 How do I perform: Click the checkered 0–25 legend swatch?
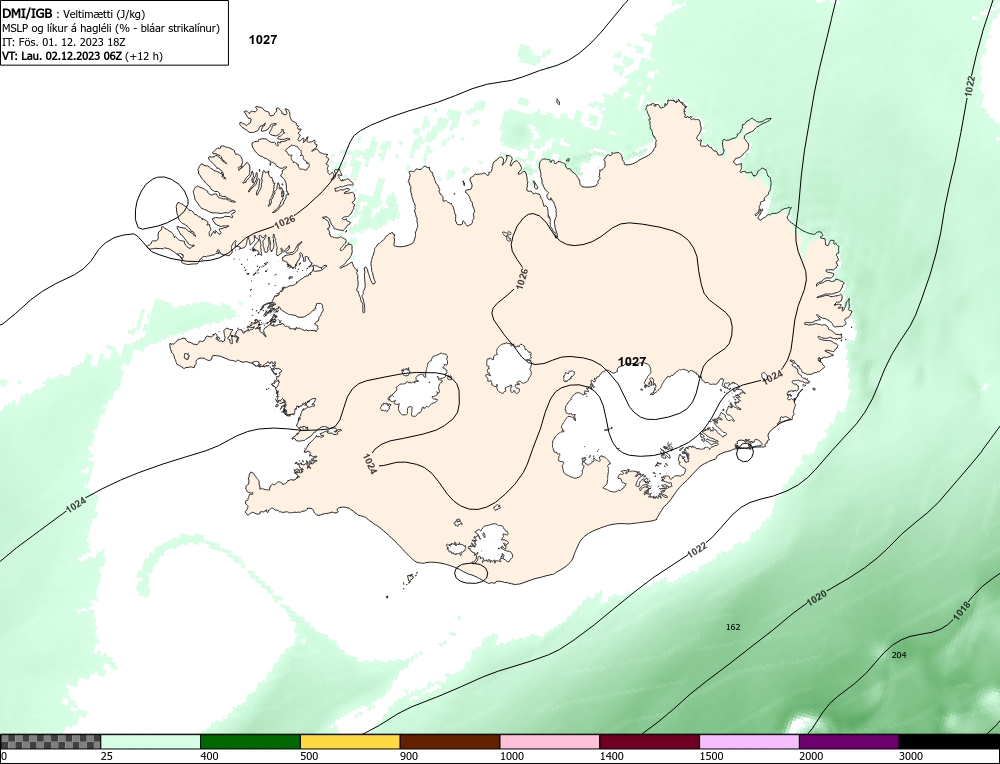50,741
